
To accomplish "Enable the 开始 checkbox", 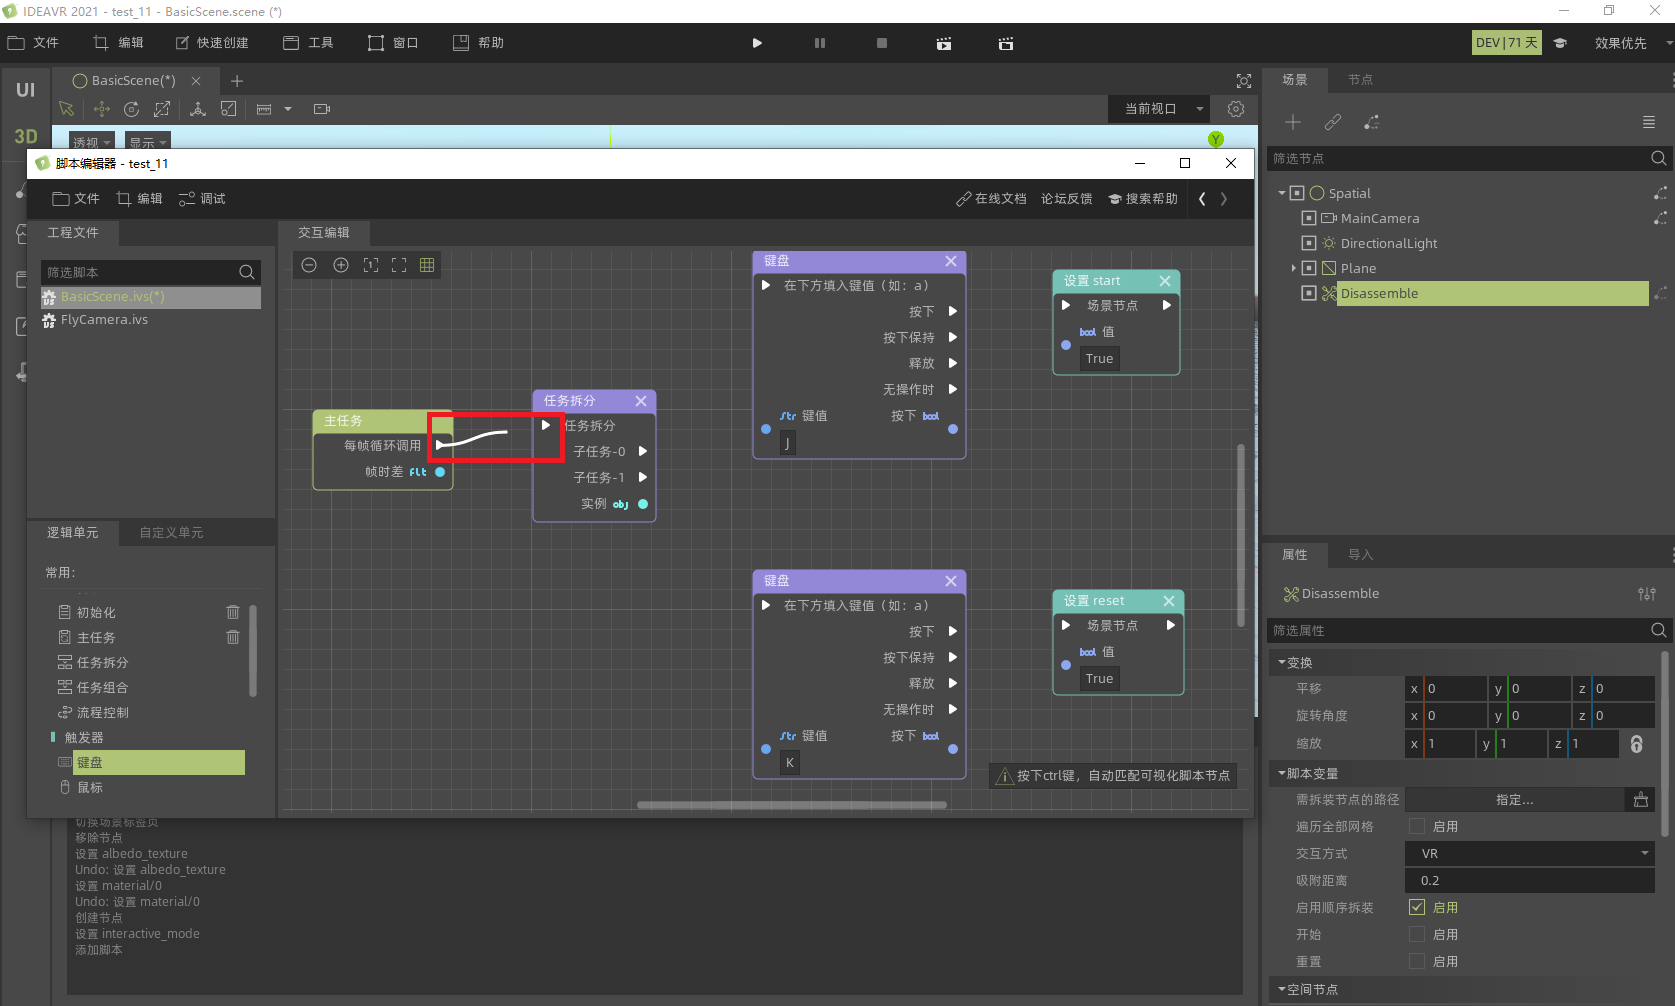I will (x=1417, y=934).
